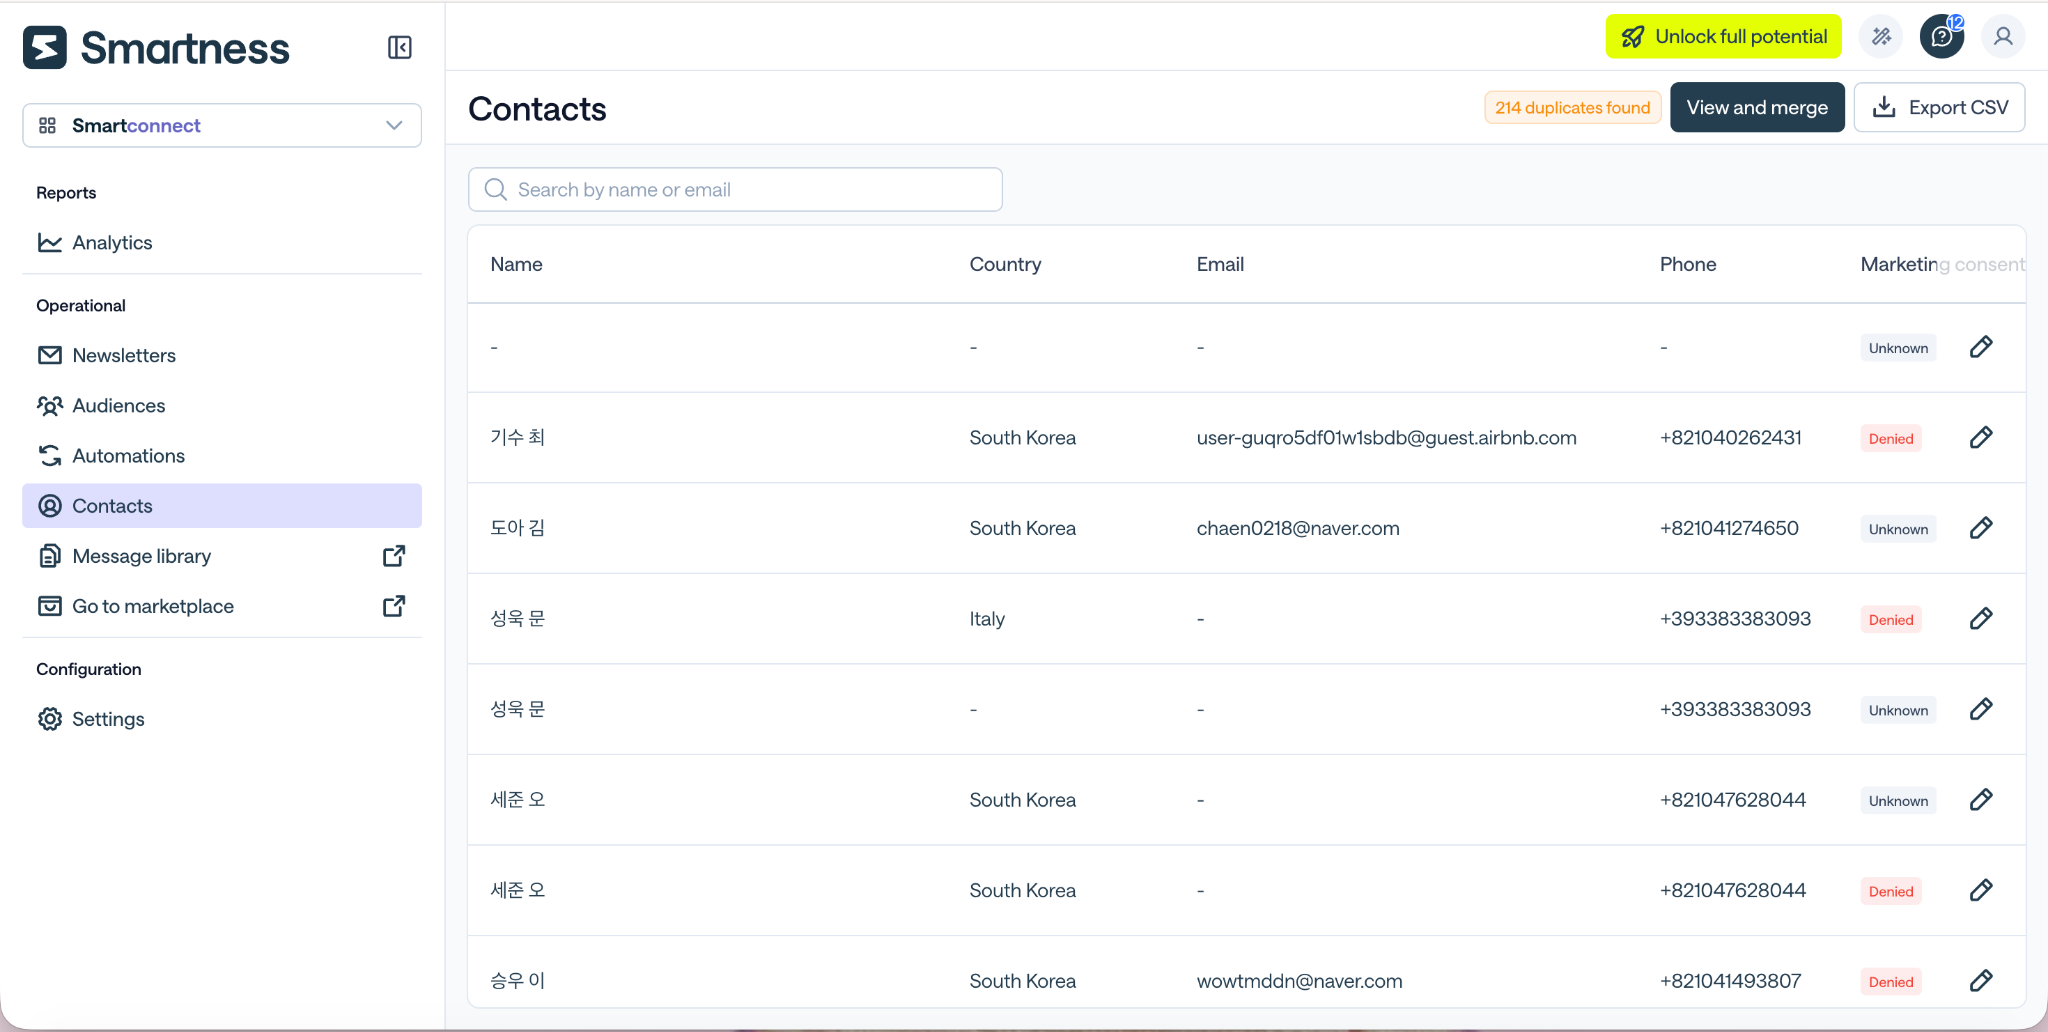Edit the chaen0218@naver.com contact row

tap(1981, 528)
